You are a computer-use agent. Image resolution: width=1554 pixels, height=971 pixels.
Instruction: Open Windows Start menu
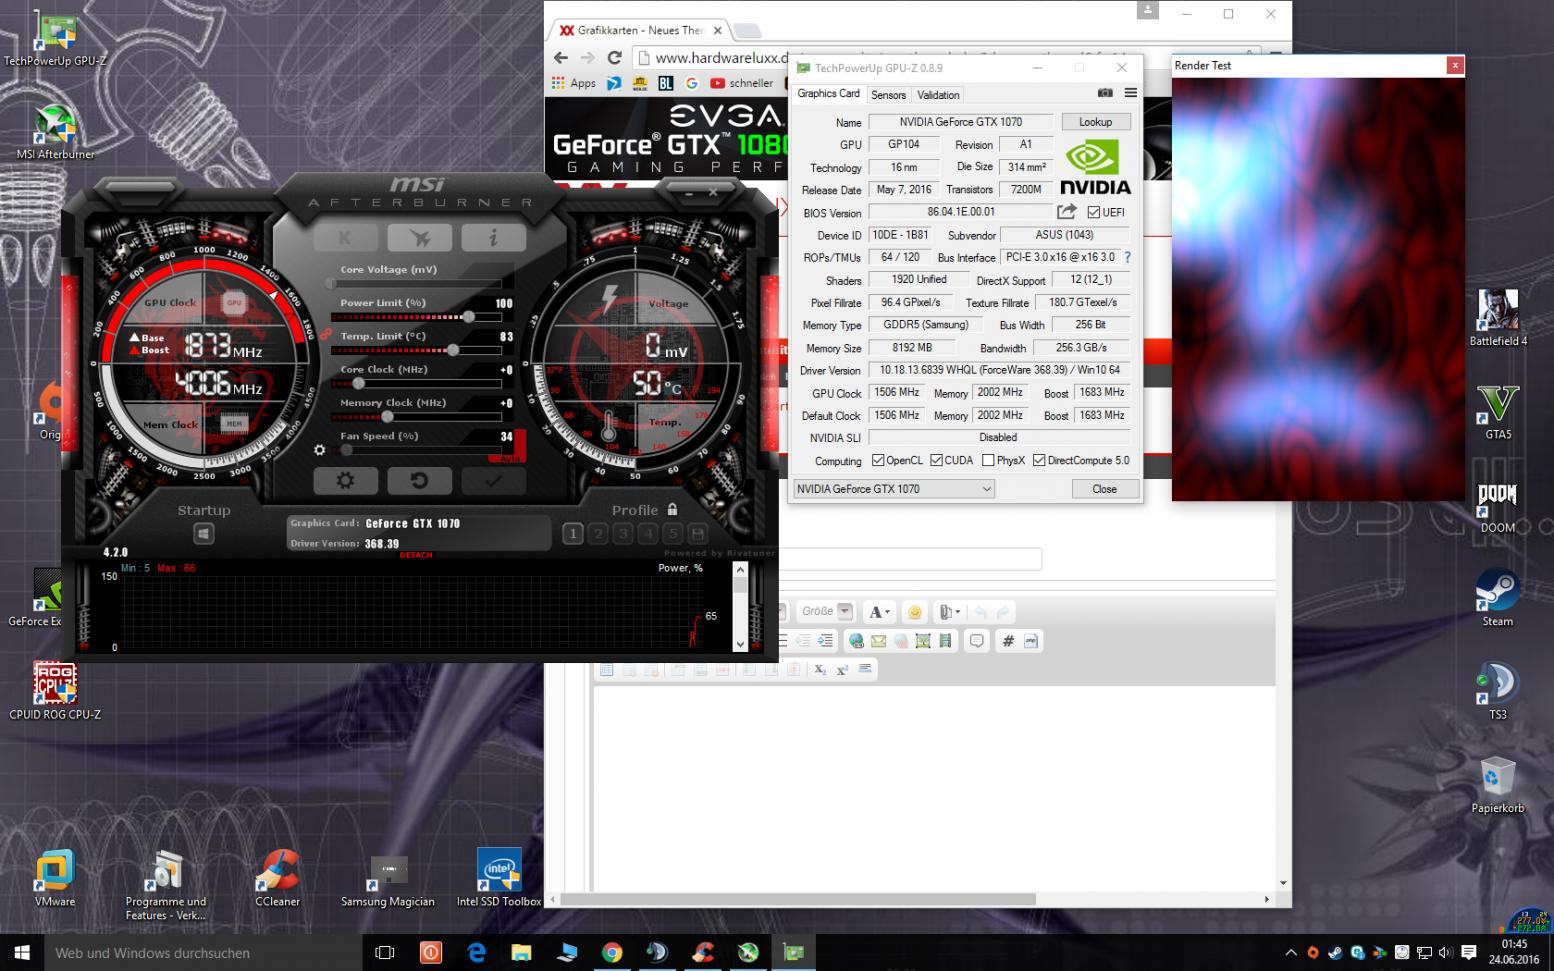[x=22, y=952]
